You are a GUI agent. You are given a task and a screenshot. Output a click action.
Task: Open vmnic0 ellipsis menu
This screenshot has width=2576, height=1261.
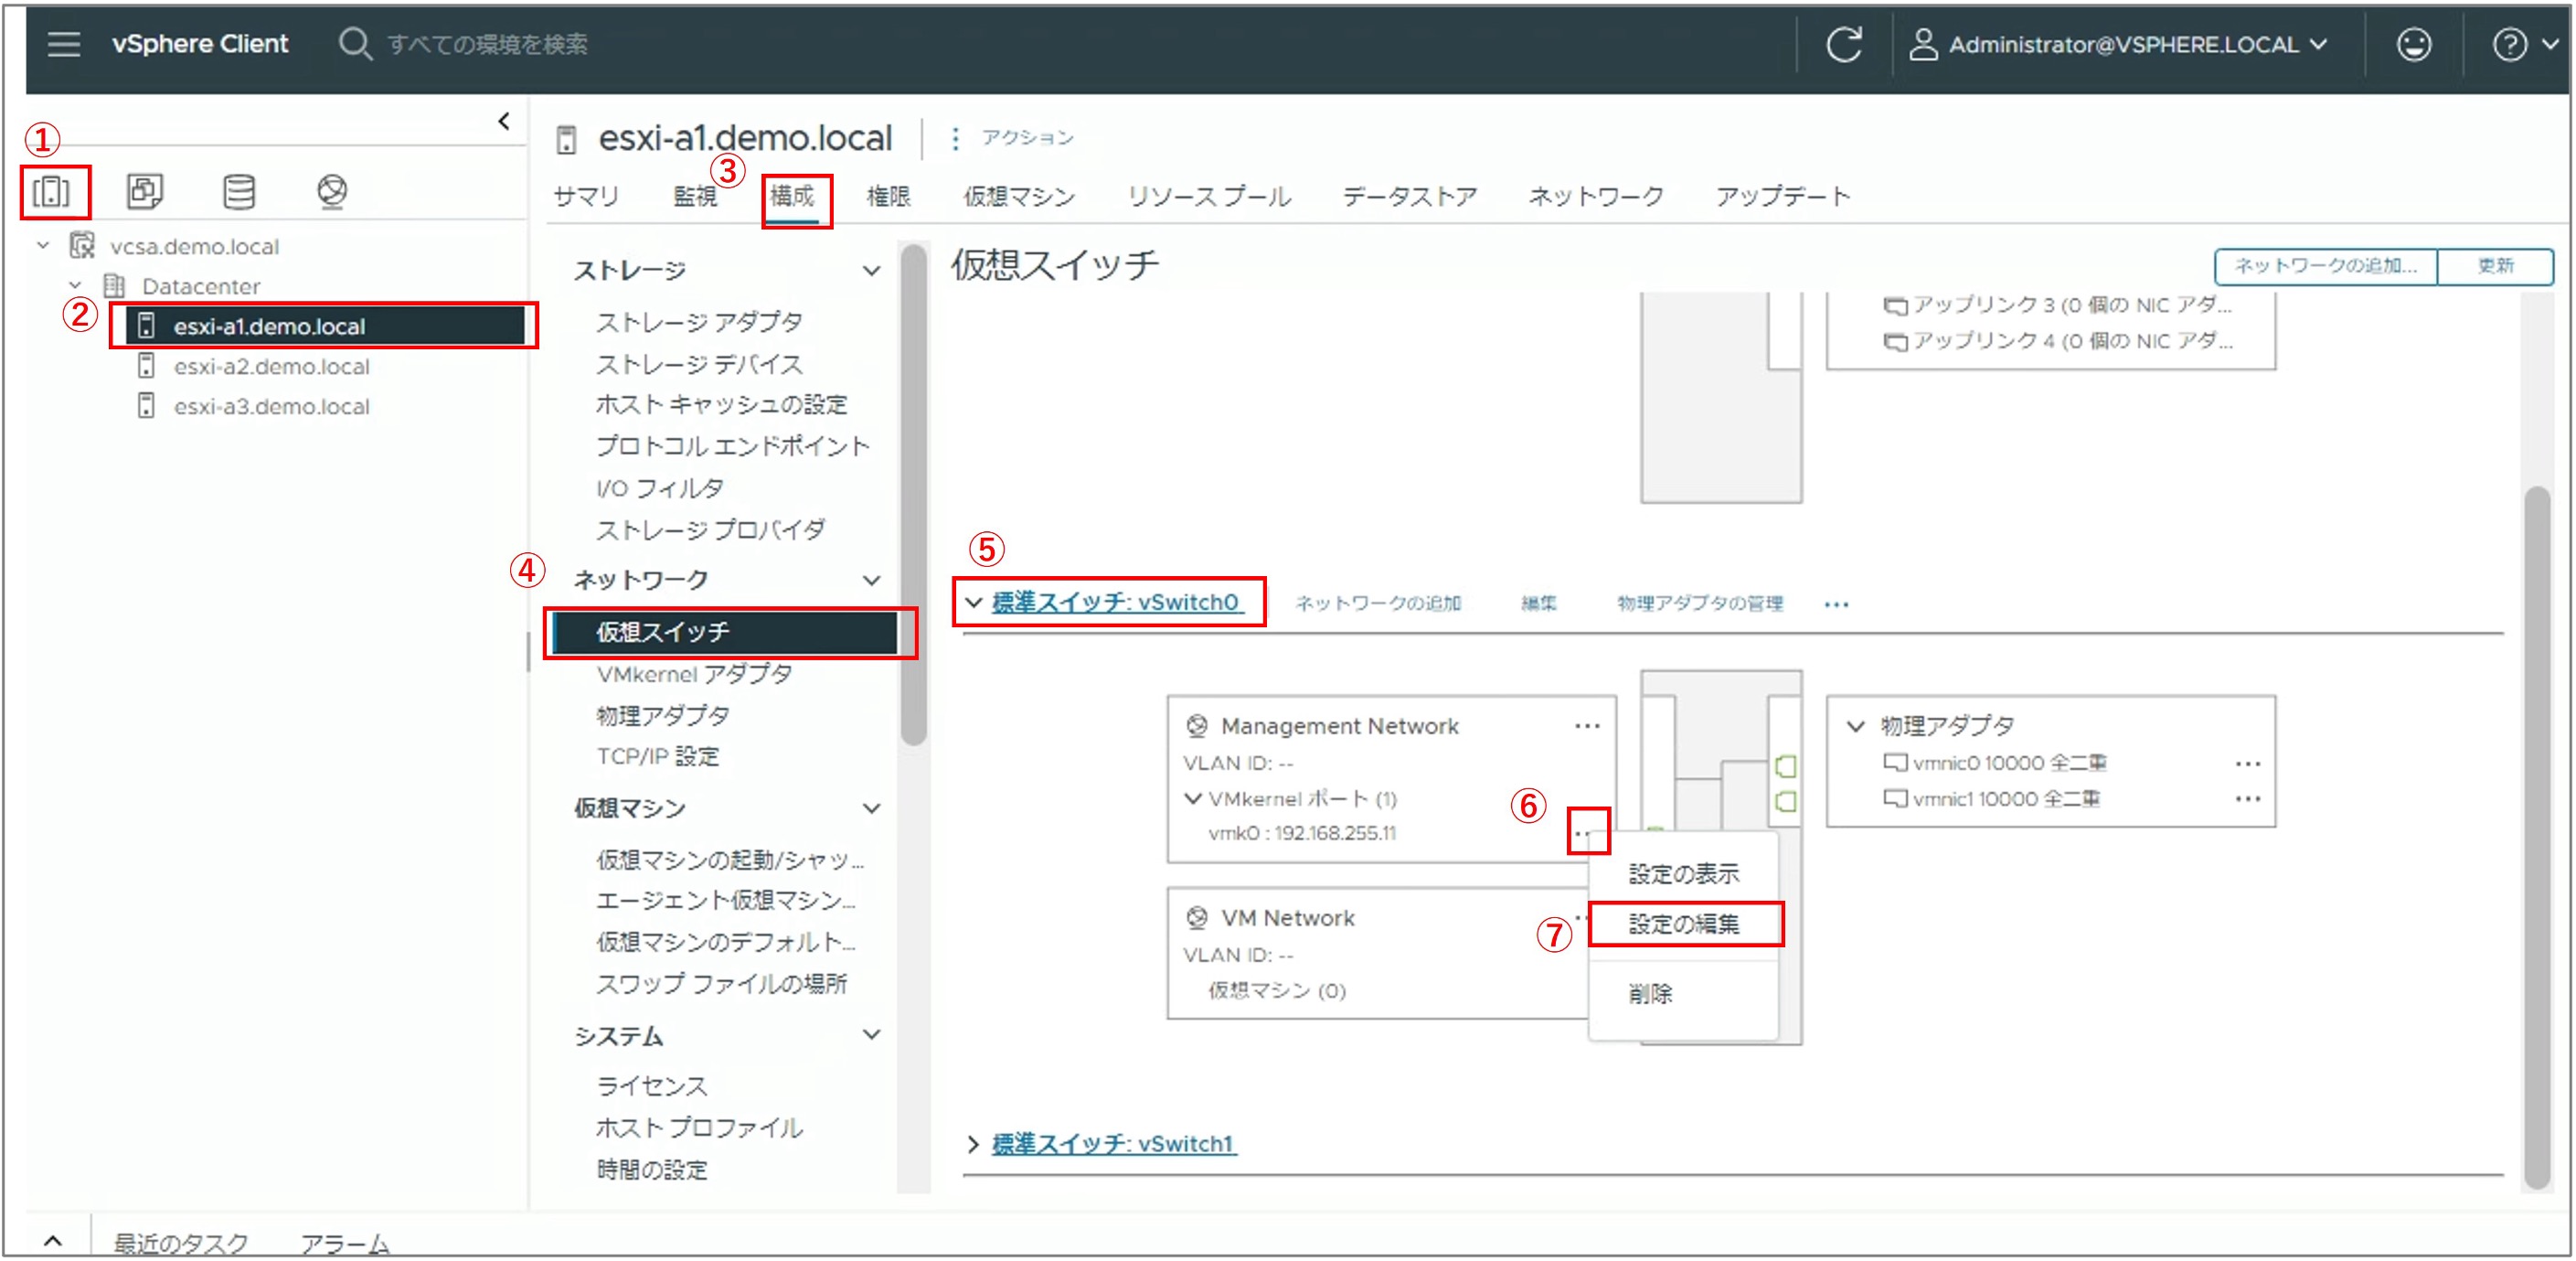[2247, 763]
